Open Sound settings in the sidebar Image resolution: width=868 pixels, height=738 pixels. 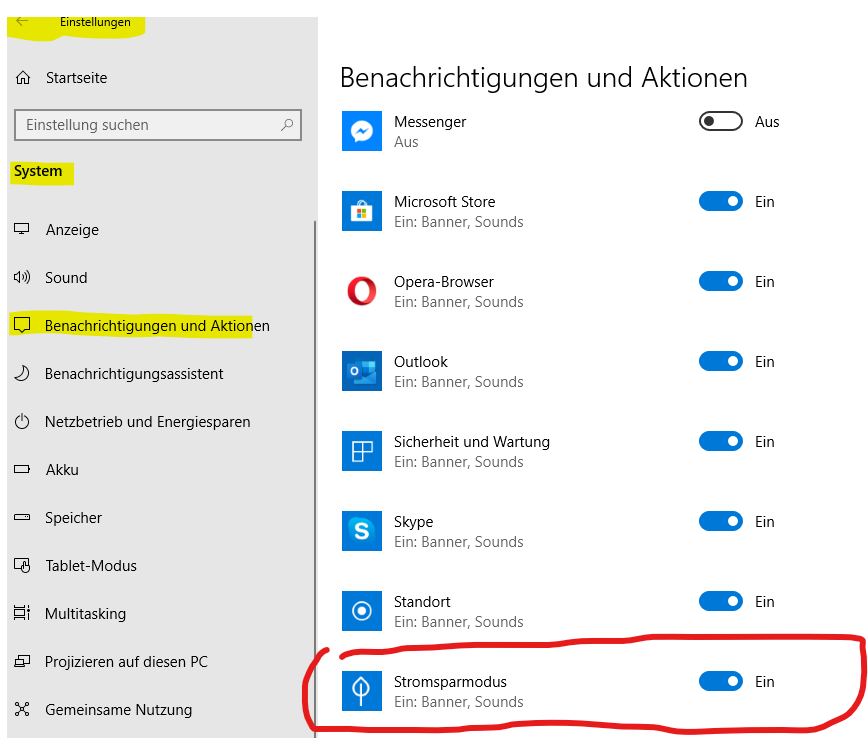pyautogui.click(x=66, y=277)
